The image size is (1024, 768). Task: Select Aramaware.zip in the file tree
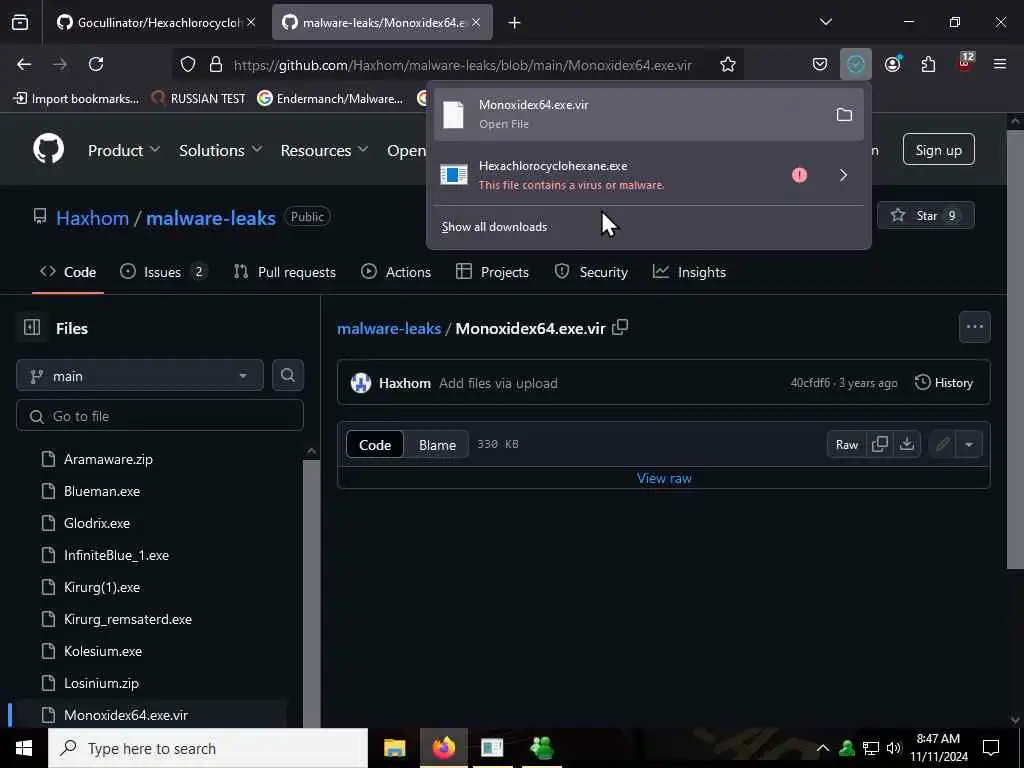click(x=108, y=459)
